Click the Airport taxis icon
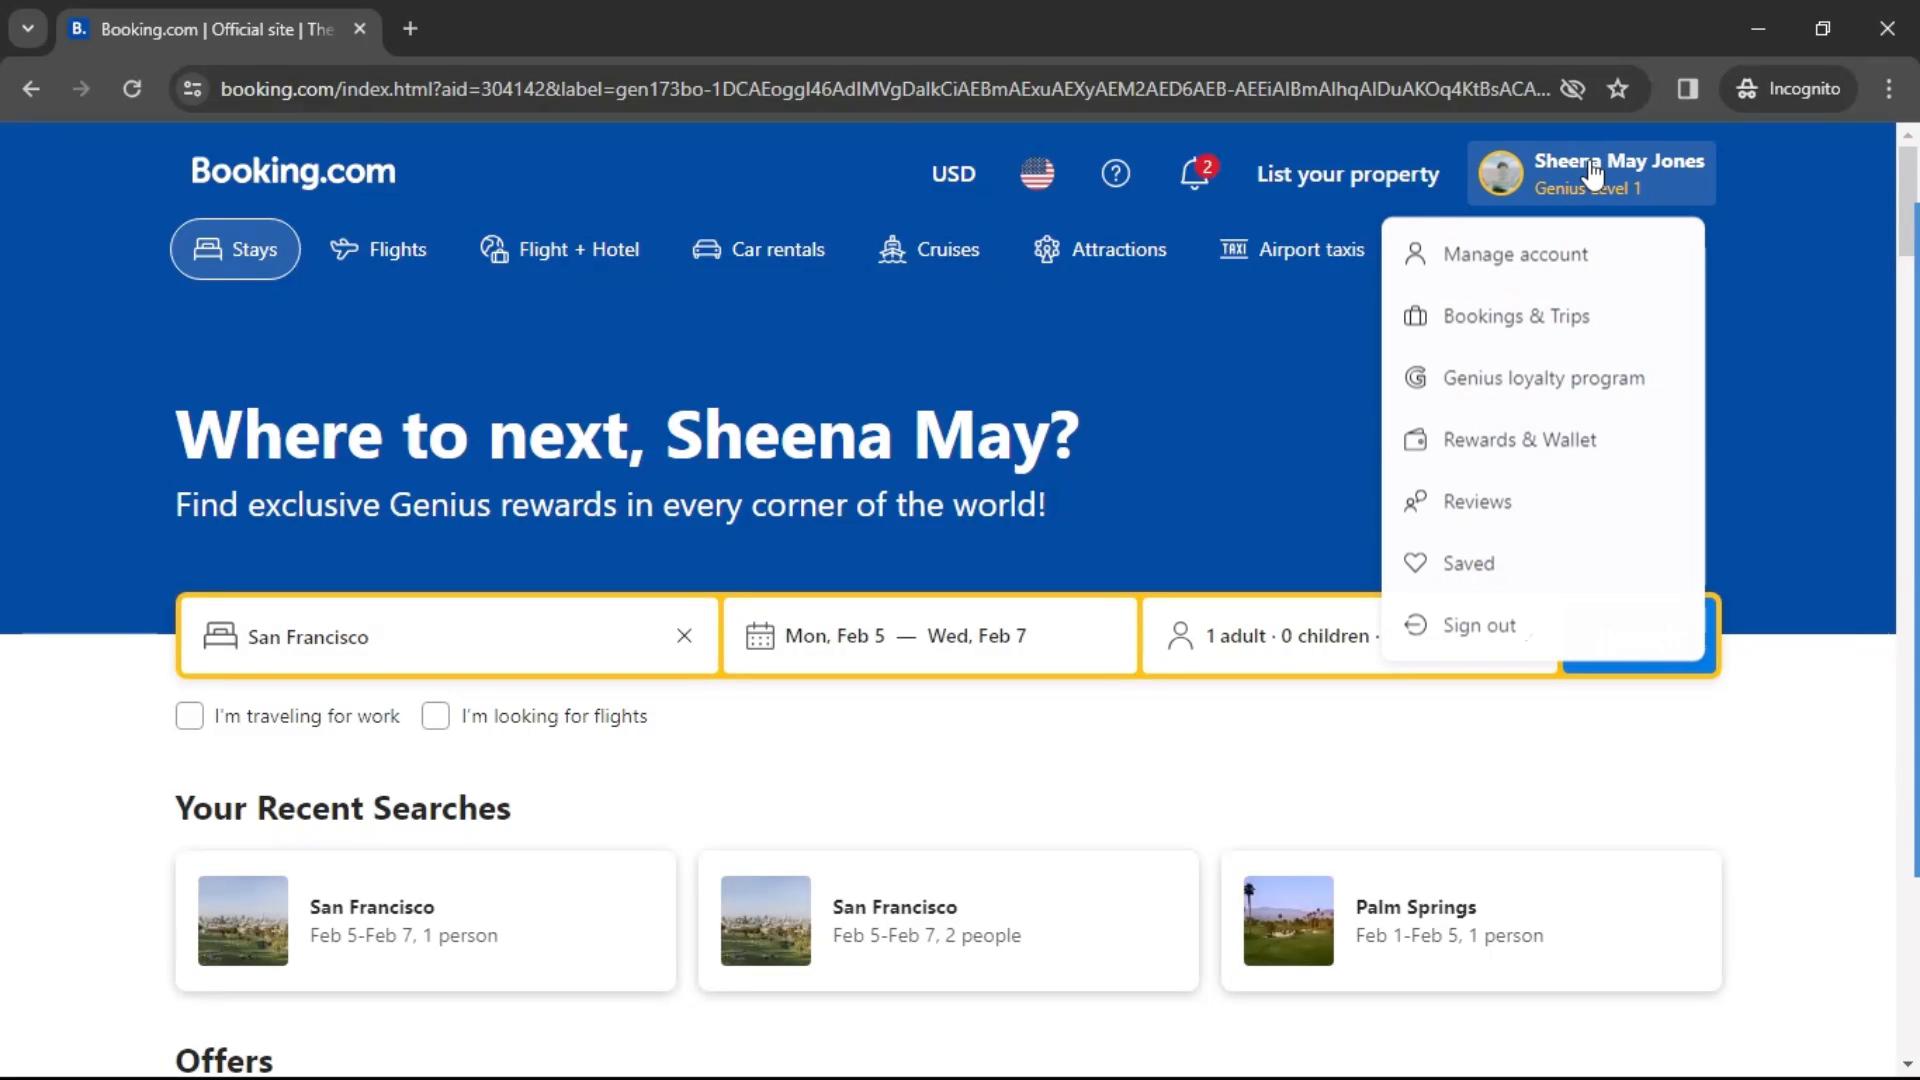This screenshot has width=1920, height=1080. [x=1232, y=248]
